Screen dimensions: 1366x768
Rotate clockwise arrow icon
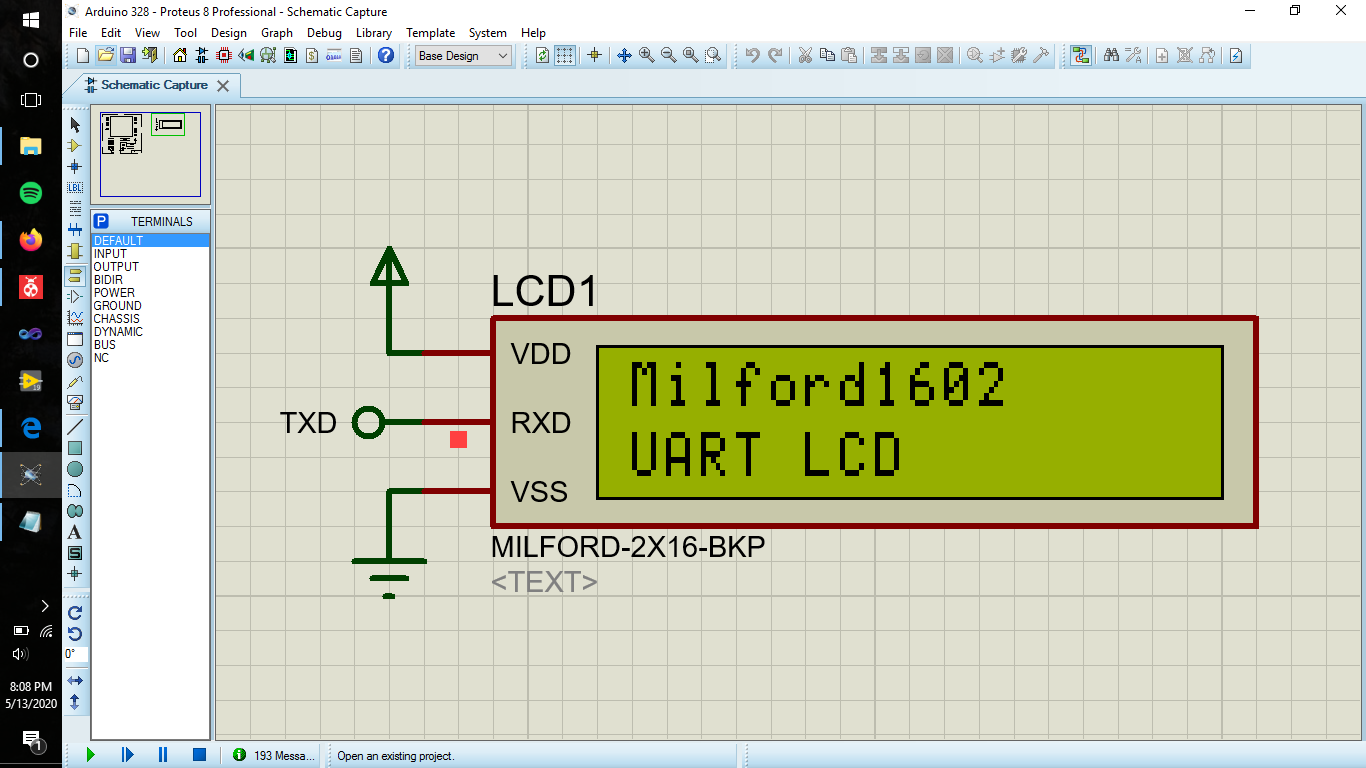75,613
